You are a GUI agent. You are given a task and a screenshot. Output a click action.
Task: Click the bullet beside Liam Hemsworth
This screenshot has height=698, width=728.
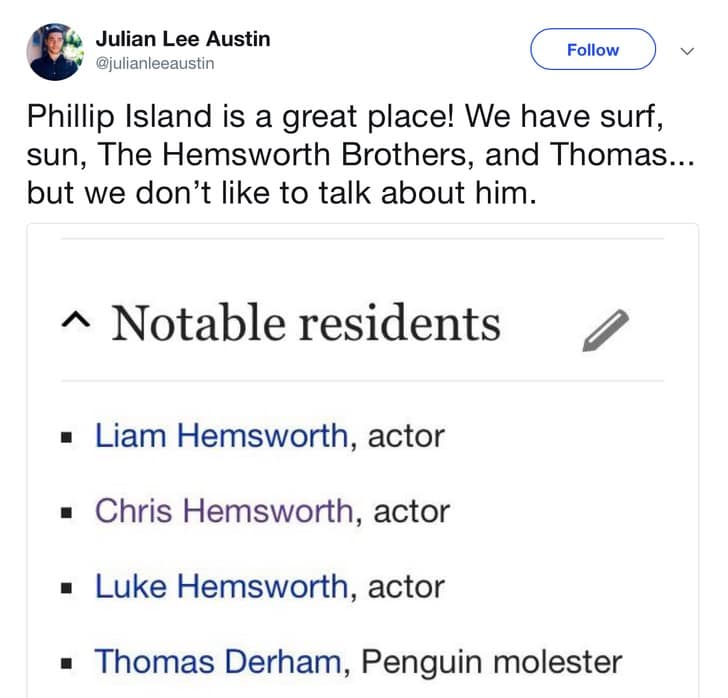point(68,437)
